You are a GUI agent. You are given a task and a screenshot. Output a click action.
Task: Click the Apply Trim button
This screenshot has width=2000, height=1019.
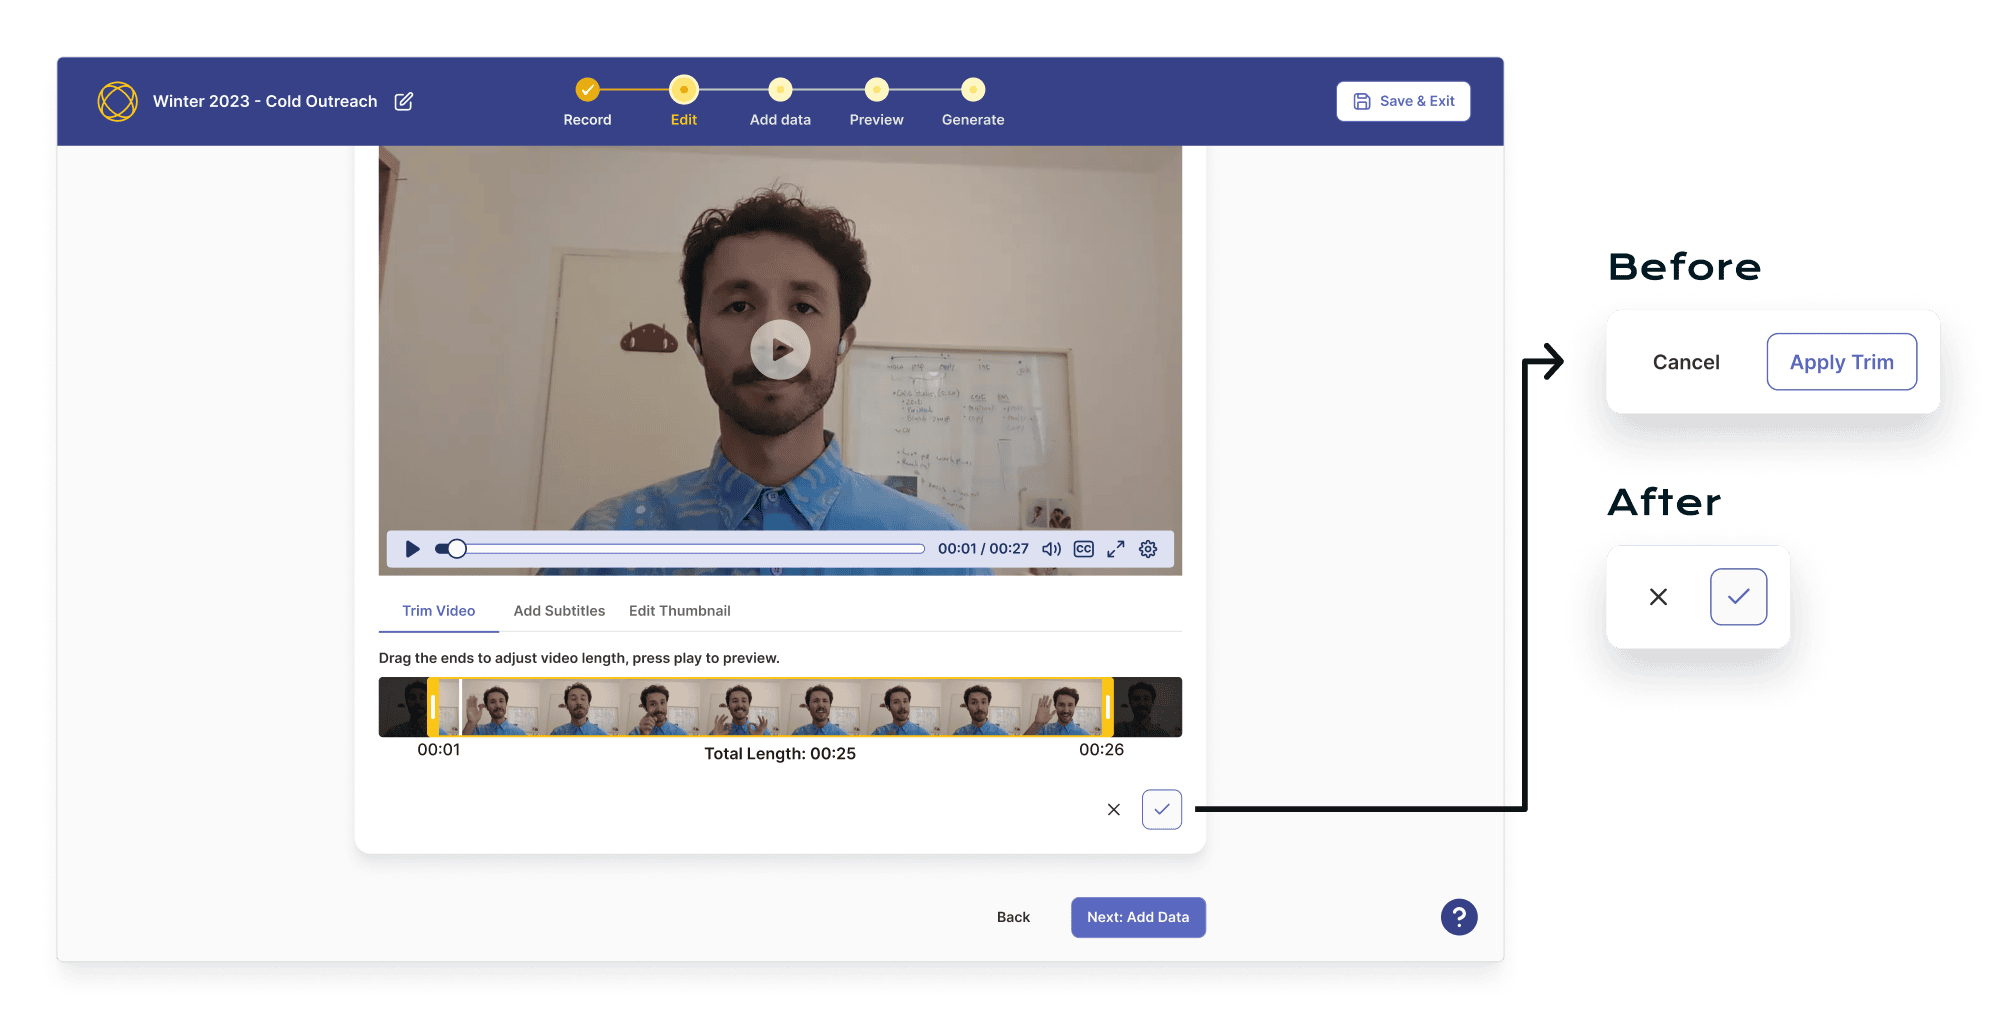click(1841, 362)
